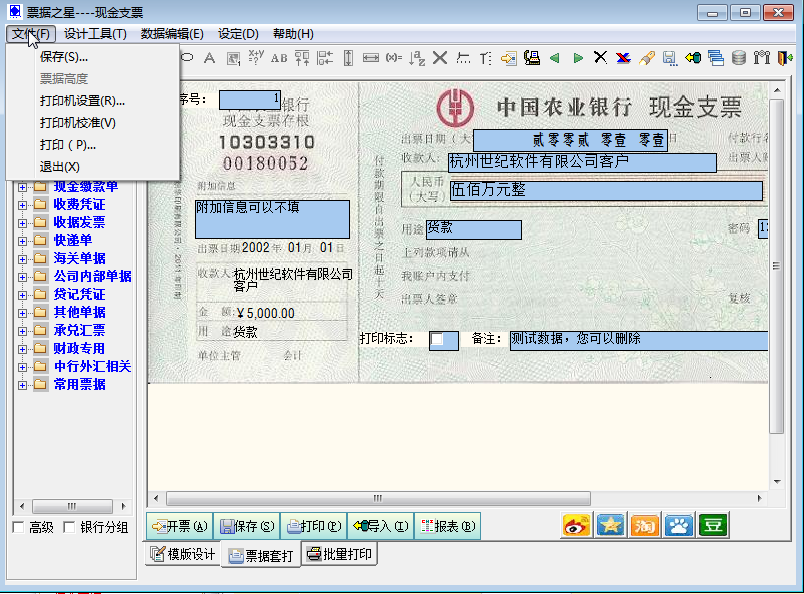The height and width of the screenshot is (594, 804).
Task: Click the red and blue X icon
Action: point(623,58)
